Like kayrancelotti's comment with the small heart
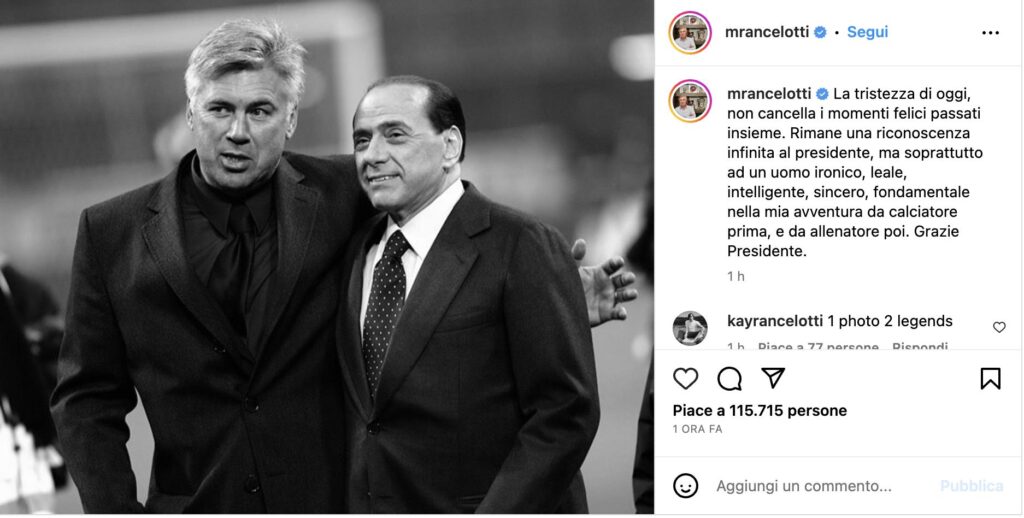 999,327
